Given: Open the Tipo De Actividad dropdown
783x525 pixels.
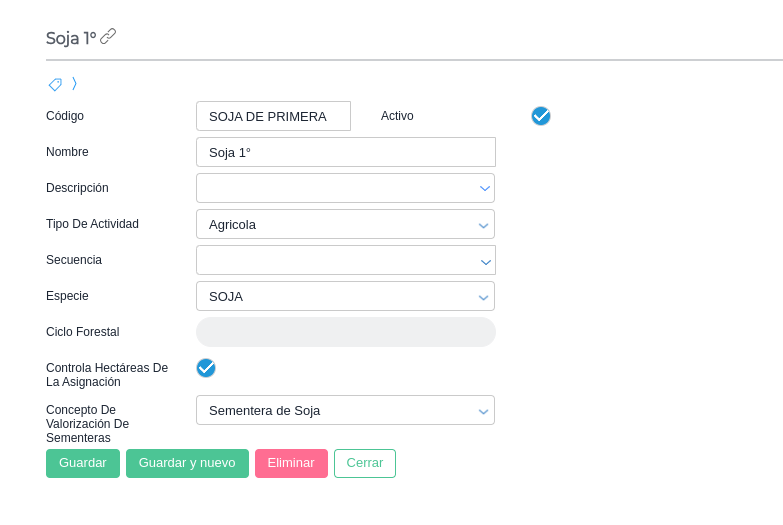Looking at the screenshot, I should (x=484, y=224).
